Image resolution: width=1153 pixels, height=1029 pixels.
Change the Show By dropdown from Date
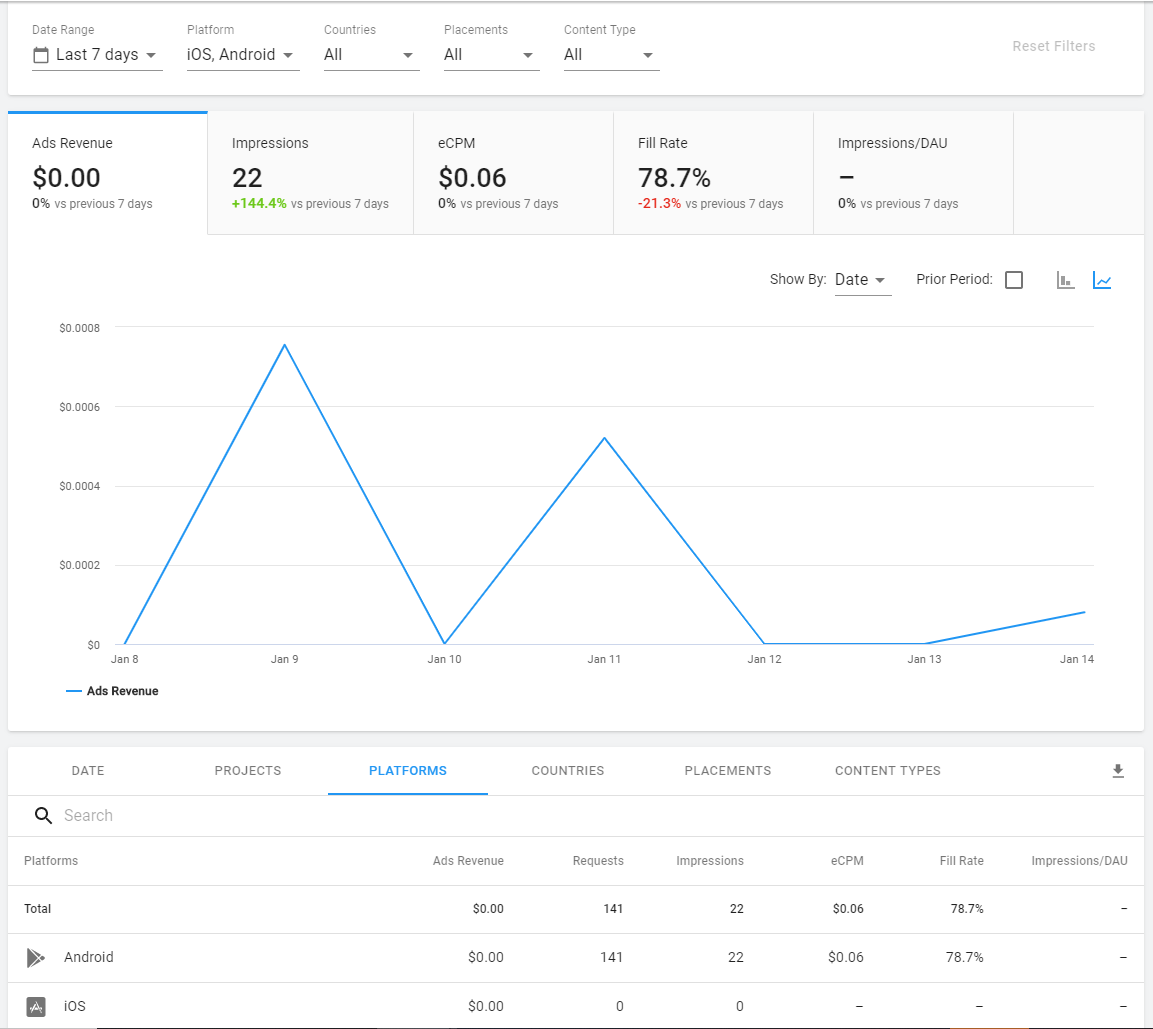[x=861, y=279]
